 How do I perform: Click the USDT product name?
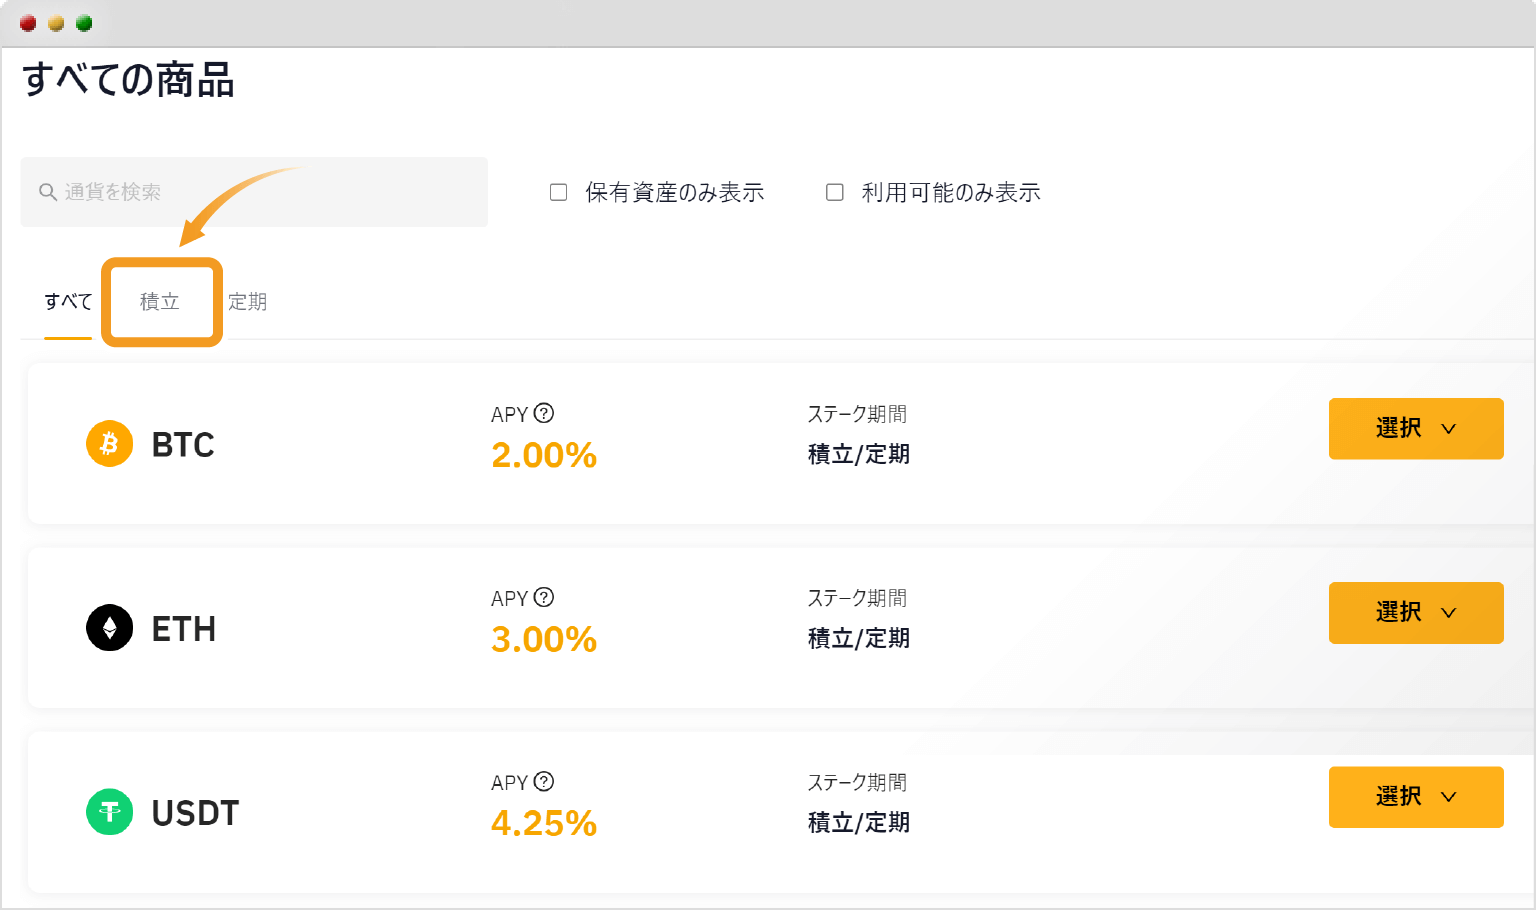195,813
